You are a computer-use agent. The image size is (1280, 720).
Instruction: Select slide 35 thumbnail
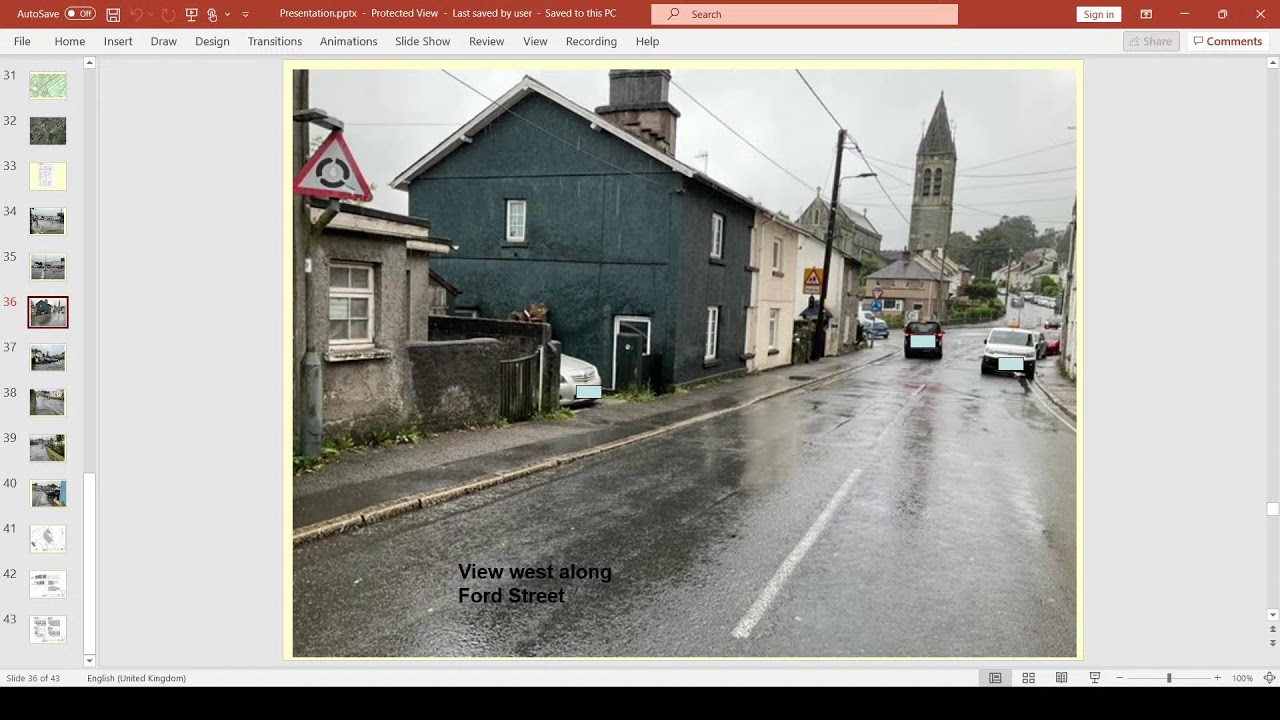tap(48, 266)
